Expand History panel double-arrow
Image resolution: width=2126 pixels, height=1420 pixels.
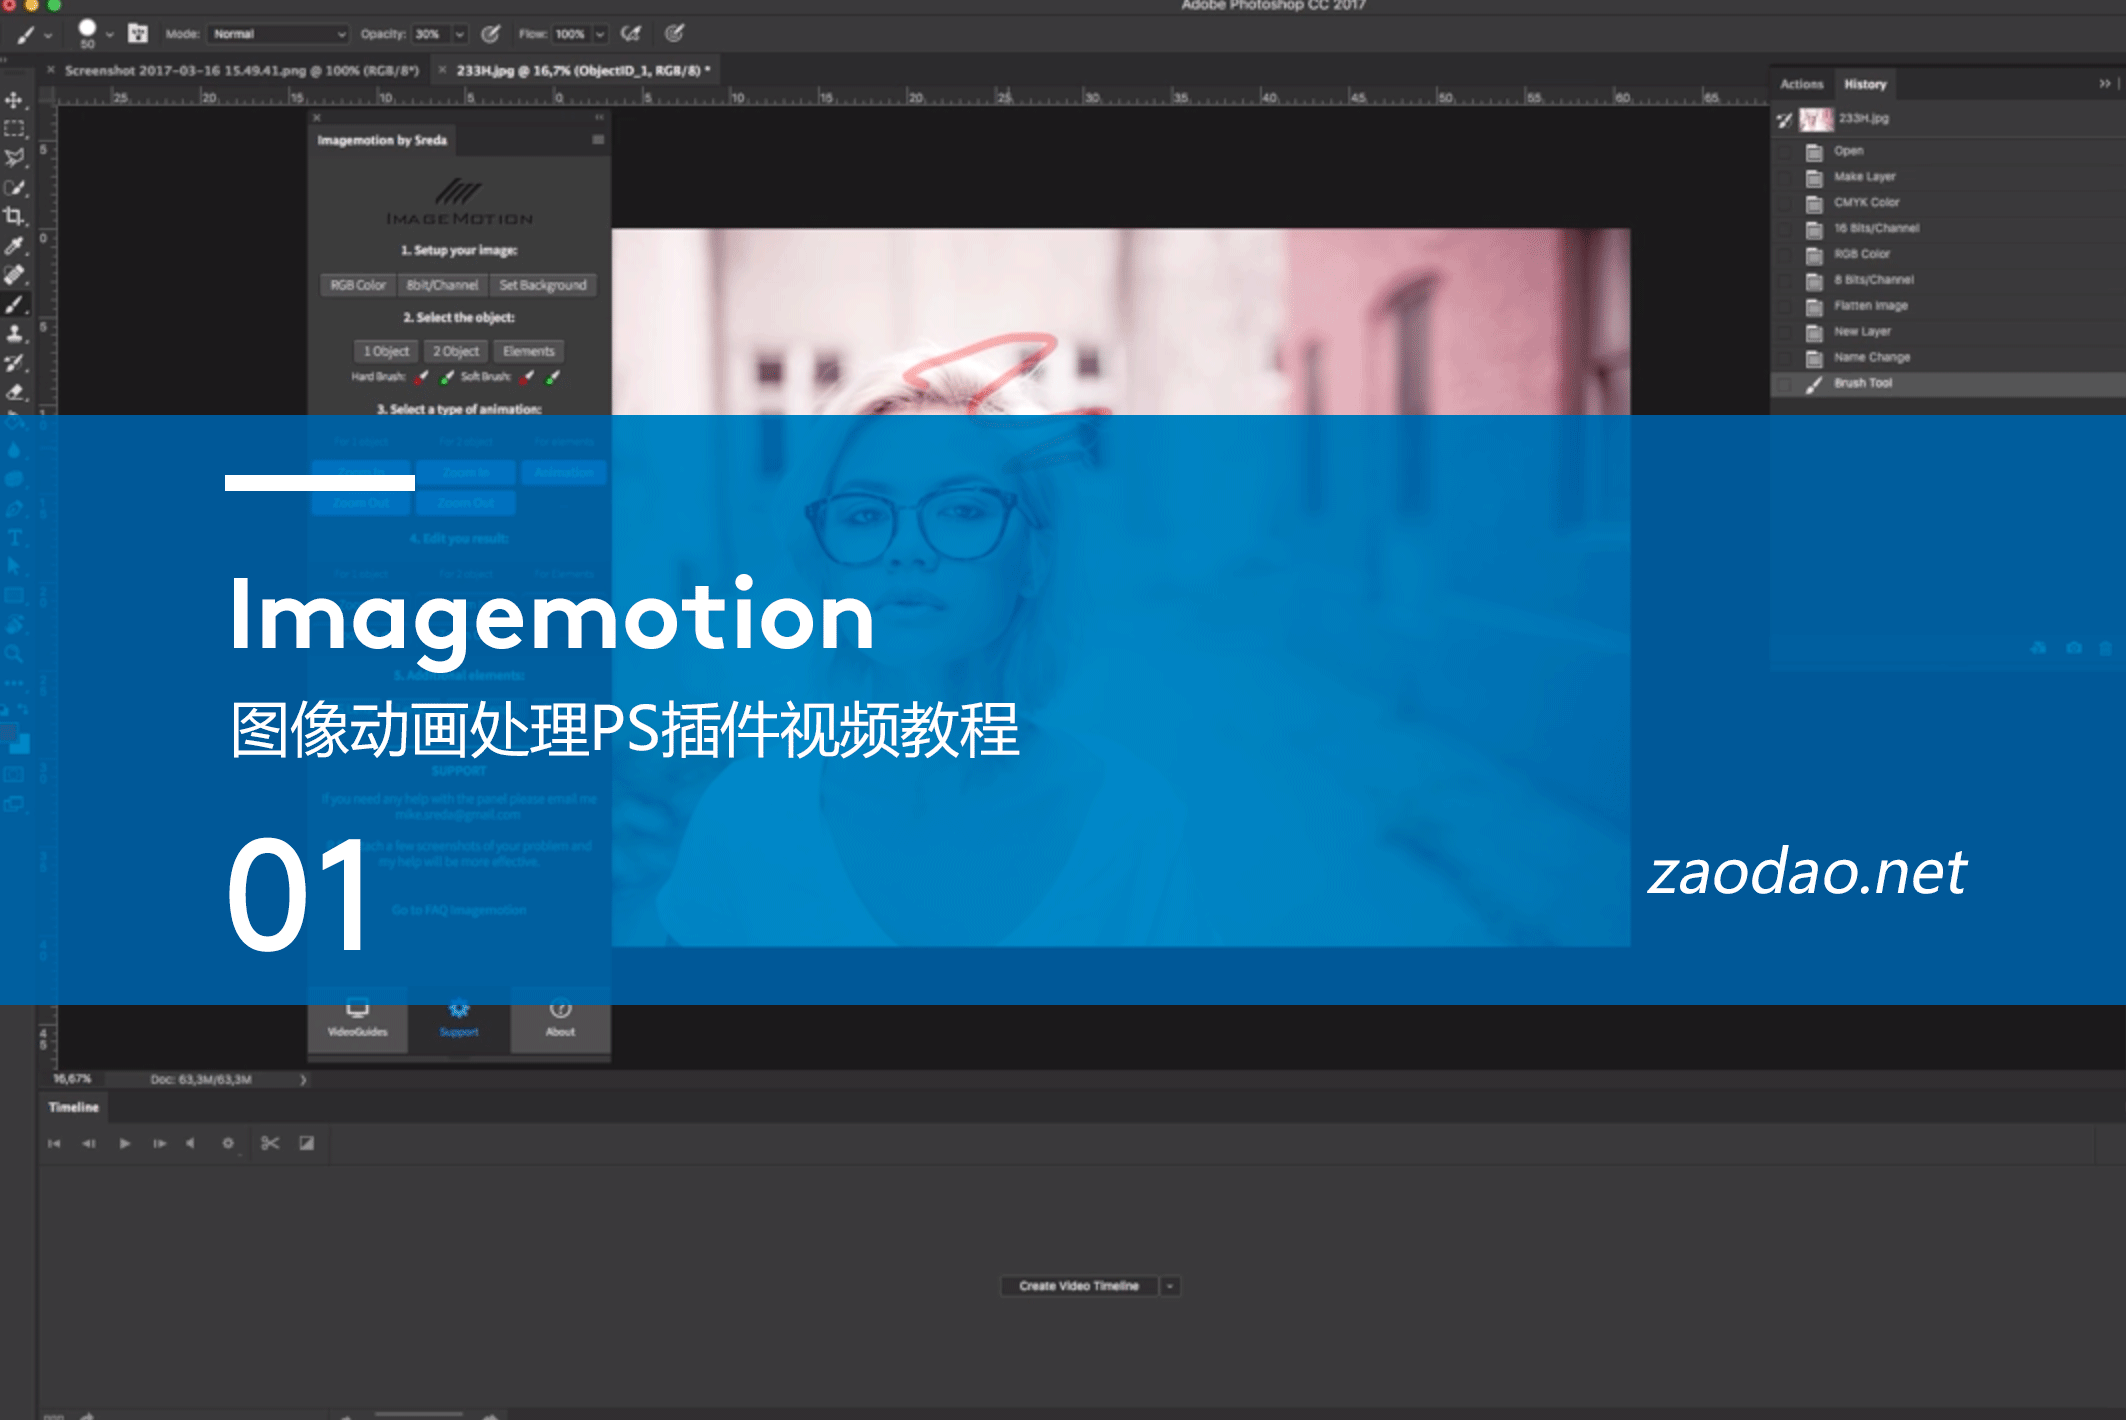[x=2104, y=84]
